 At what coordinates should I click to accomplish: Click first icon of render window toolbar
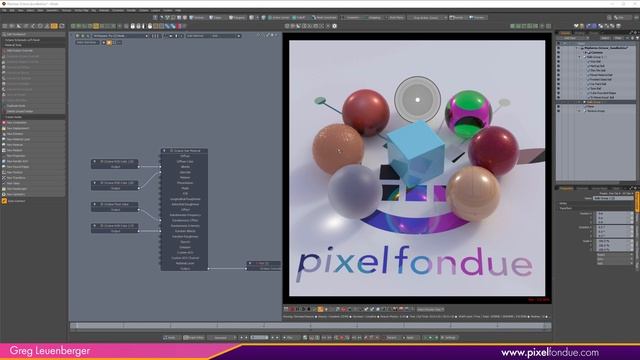(x=286, y=309)
